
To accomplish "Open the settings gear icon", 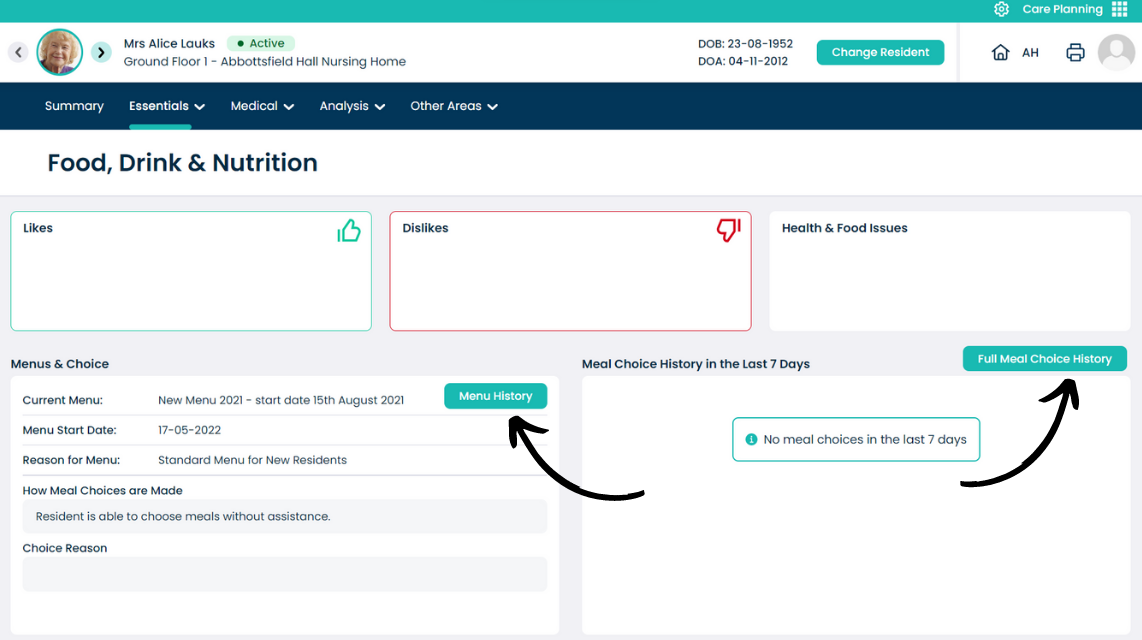I will tap(1001, 9).
